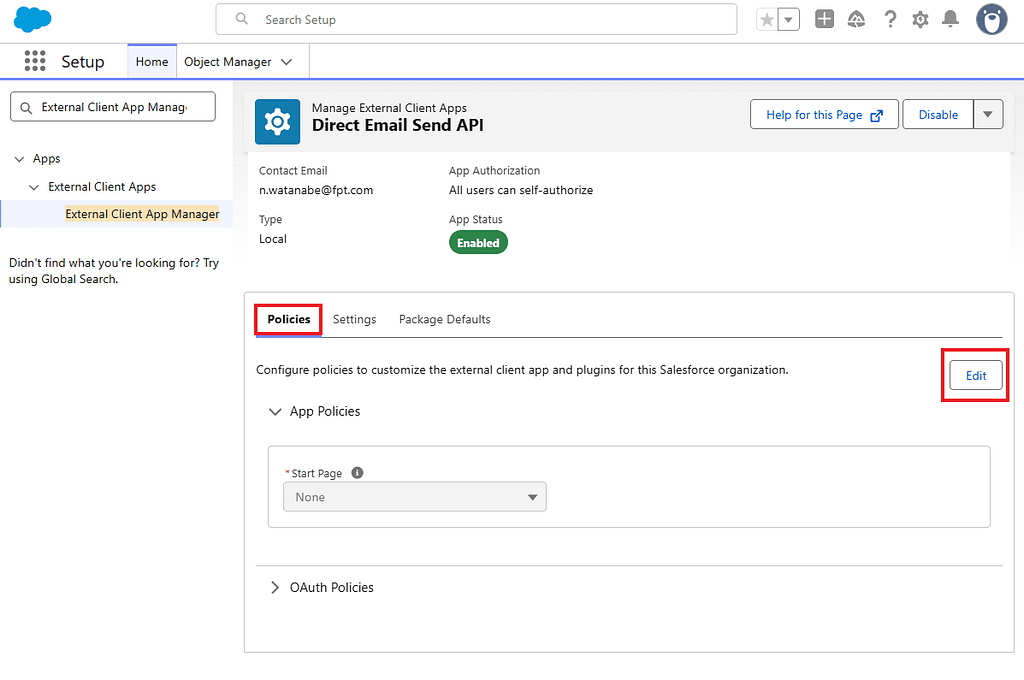Switch to the Package Defaults tab
Viewport: 1024px width, 680px height.
(x=445, y=319)
